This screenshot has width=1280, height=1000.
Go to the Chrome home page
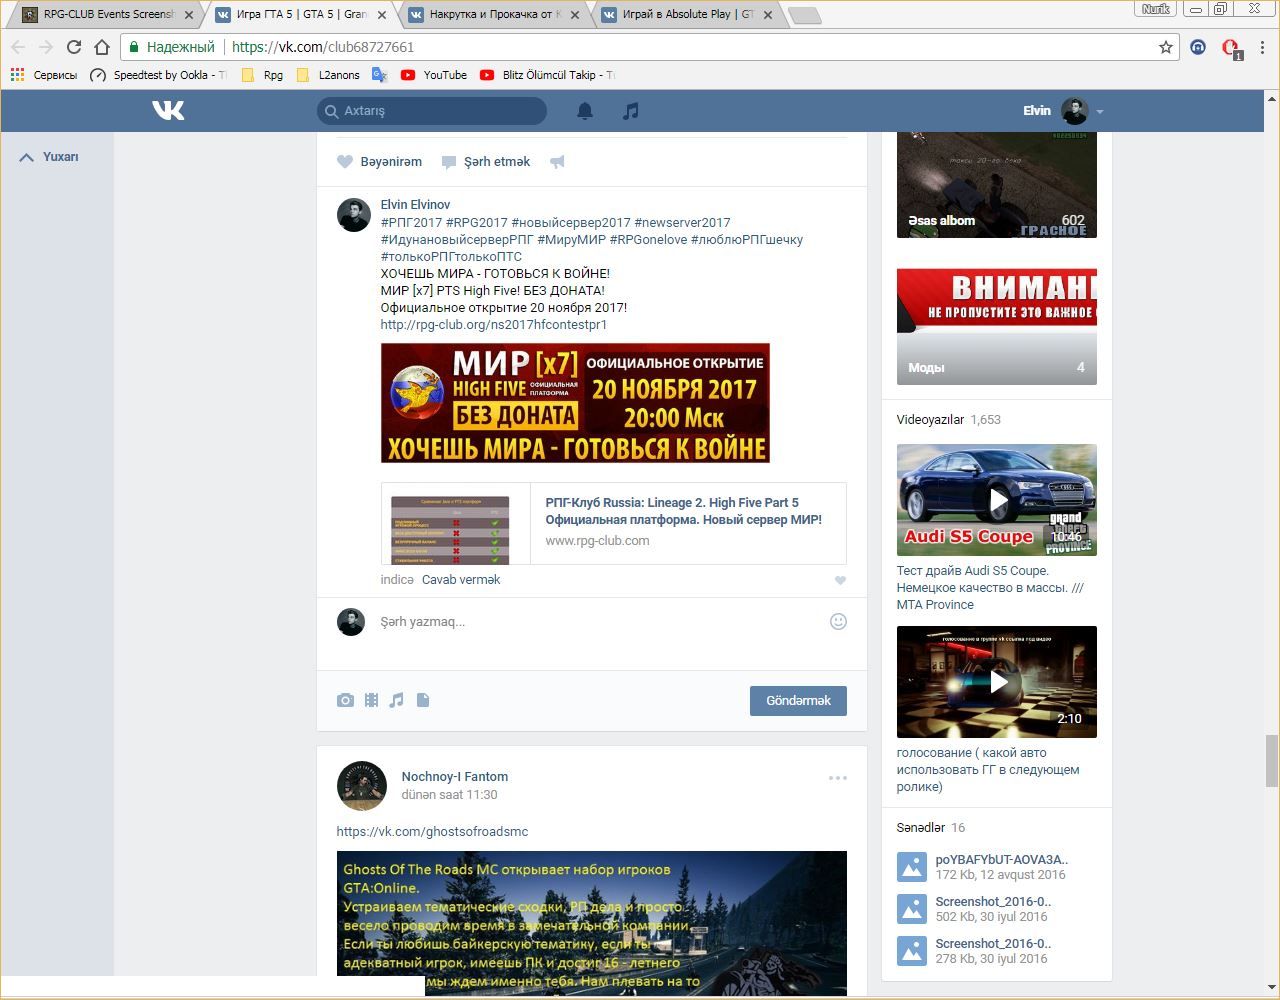click(101, 47)
